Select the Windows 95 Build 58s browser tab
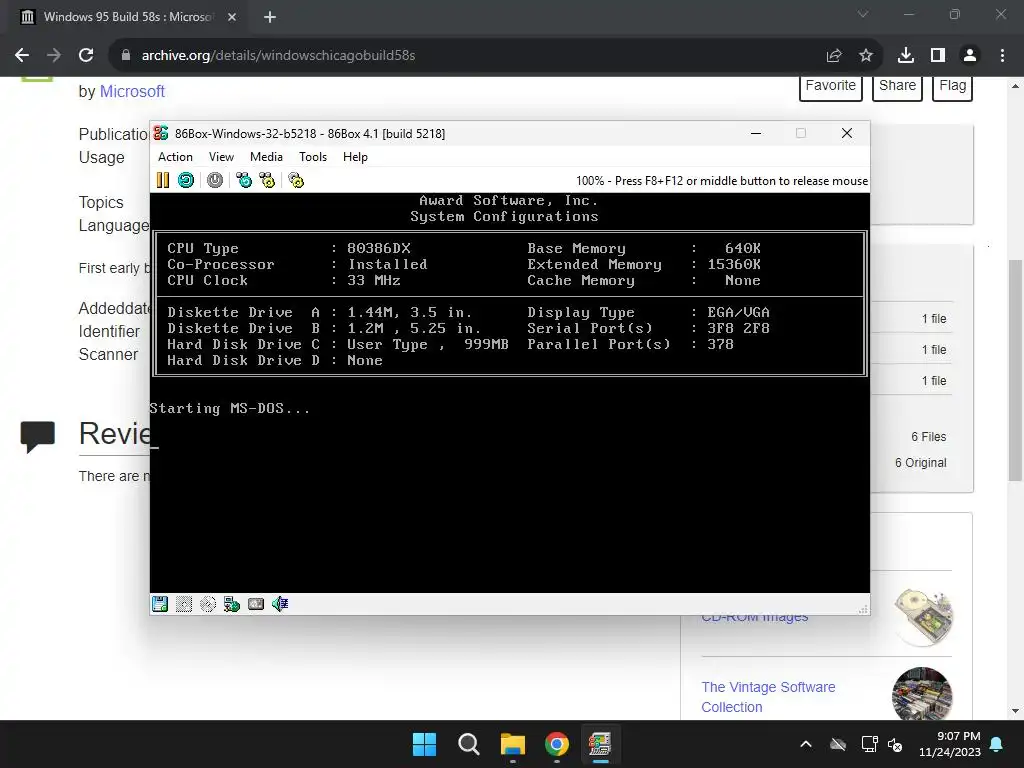Viewport: 1024px width, 768px height. [129, 17]
